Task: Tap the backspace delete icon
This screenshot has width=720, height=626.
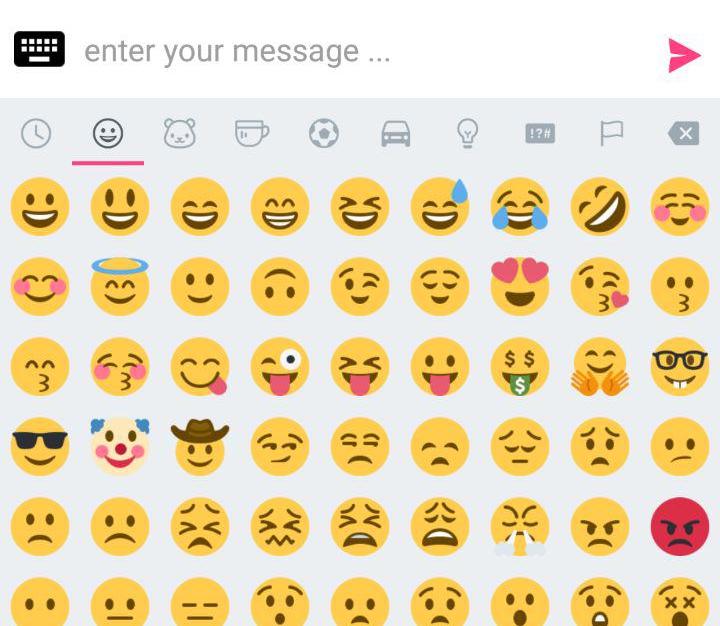Action: [684, 134]
